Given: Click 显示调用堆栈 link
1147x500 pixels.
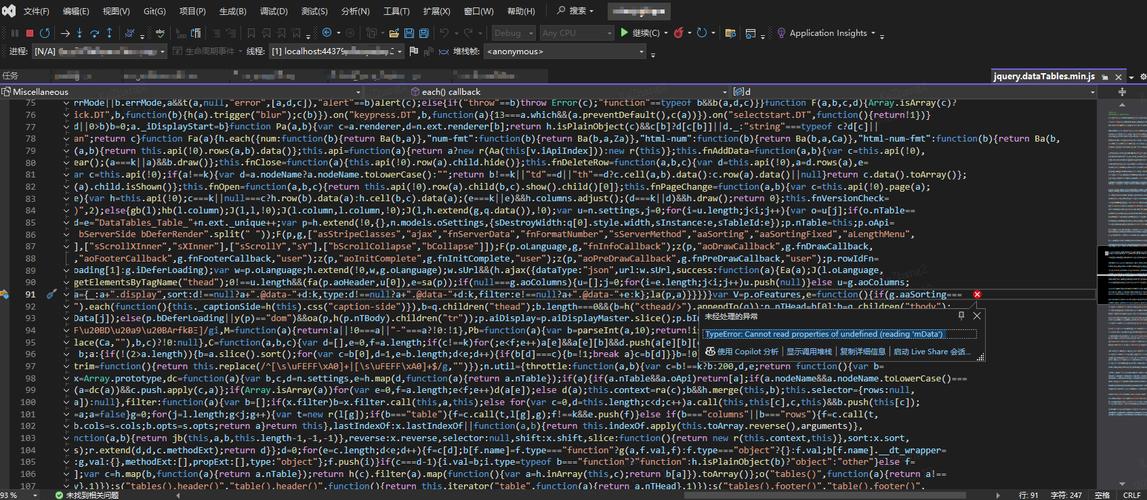Looking at the screenshot, I should [811, 352].
